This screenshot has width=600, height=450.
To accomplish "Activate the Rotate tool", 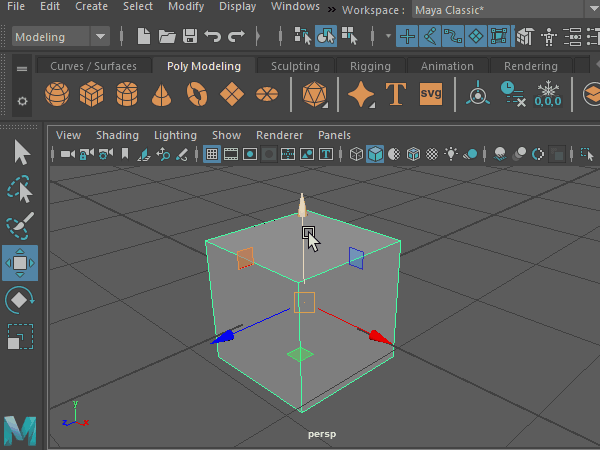I will tap(20, 299).
